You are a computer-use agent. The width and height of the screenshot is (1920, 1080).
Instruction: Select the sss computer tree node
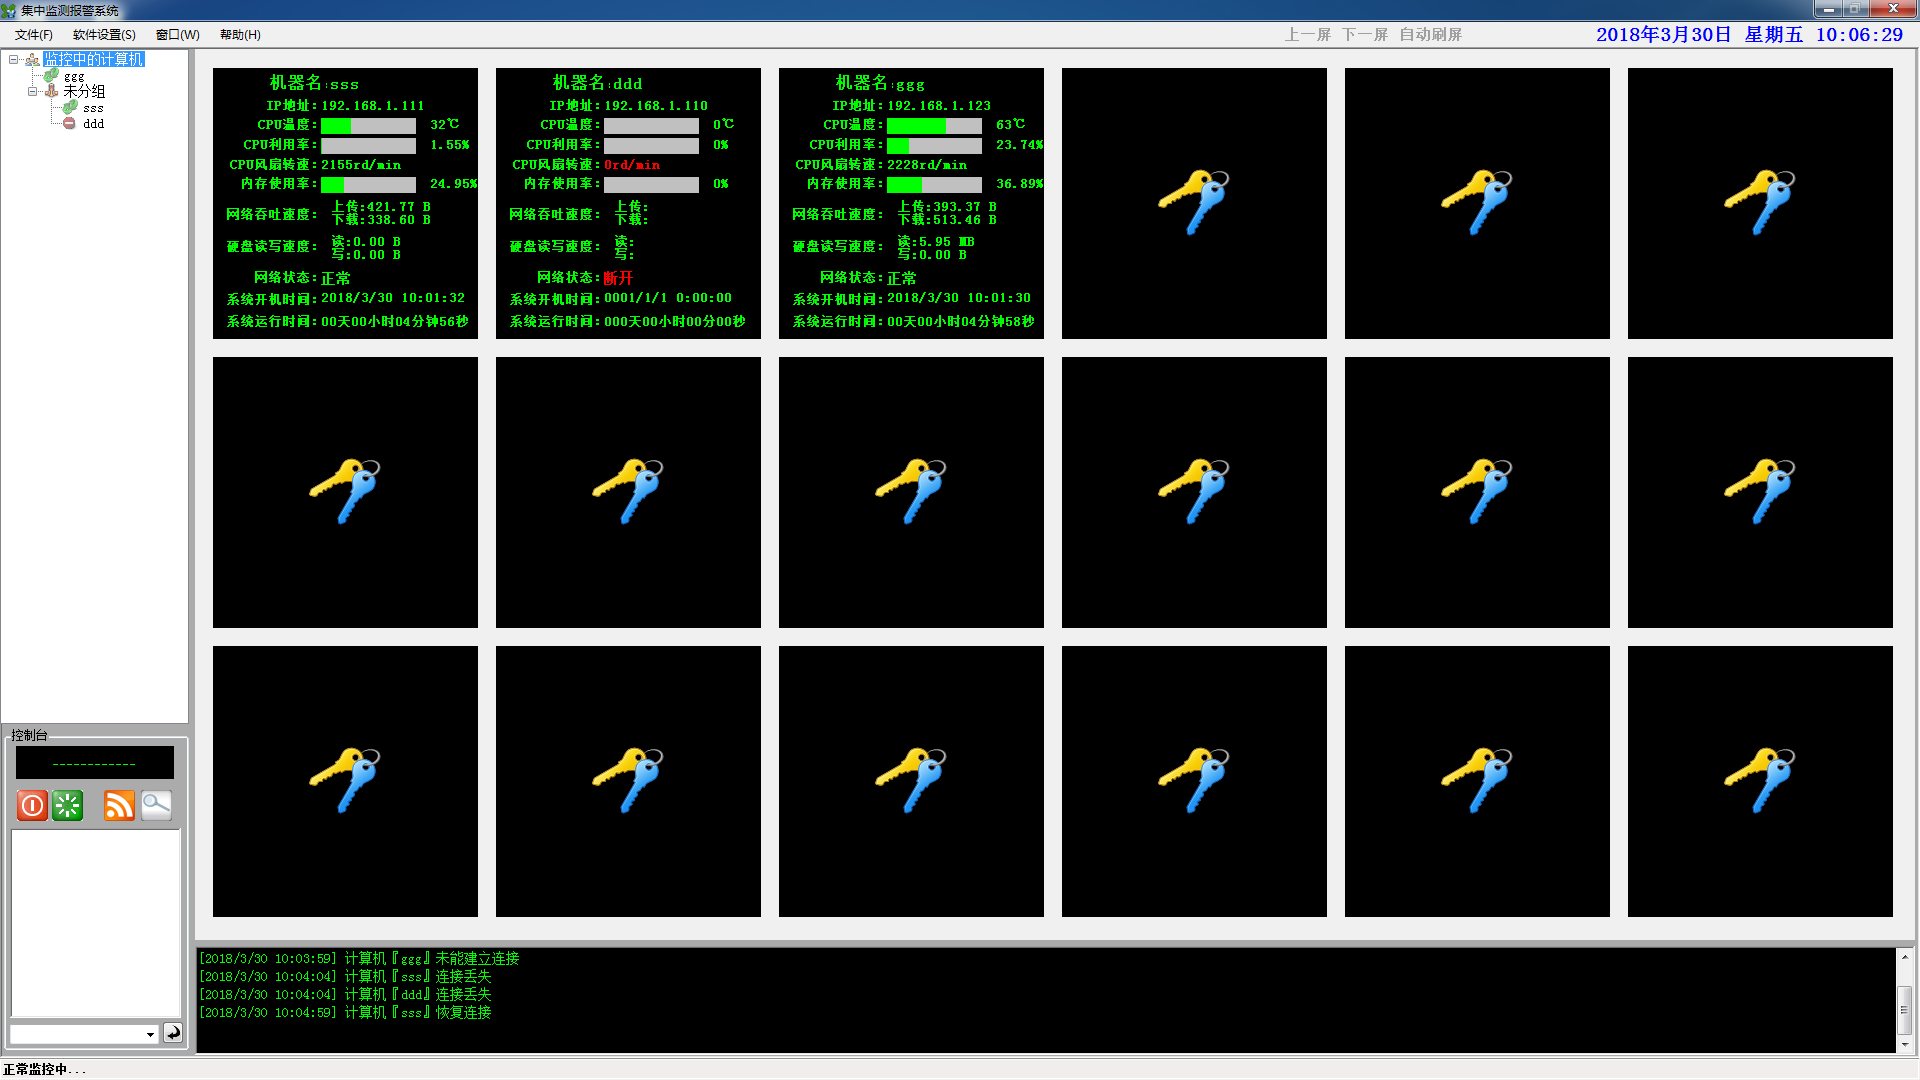[93, 108]
